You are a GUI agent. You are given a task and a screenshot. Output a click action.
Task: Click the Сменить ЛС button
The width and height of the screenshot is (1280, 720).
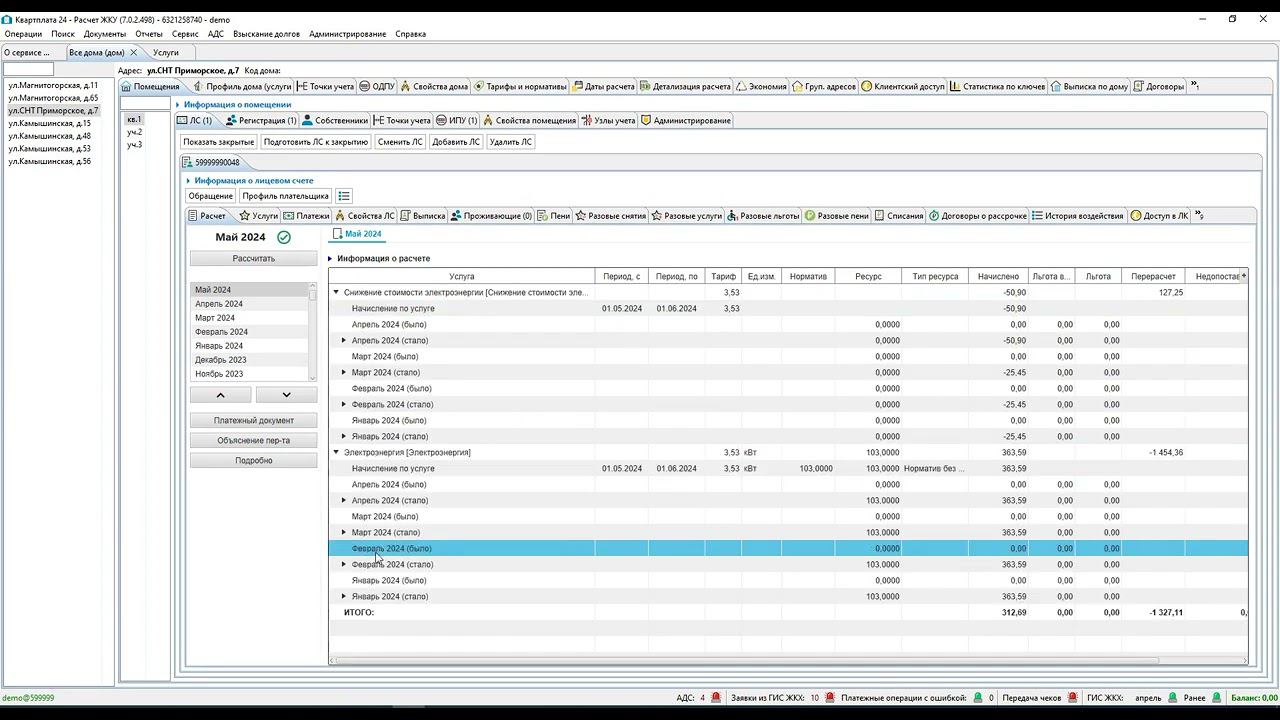point(401,142)
